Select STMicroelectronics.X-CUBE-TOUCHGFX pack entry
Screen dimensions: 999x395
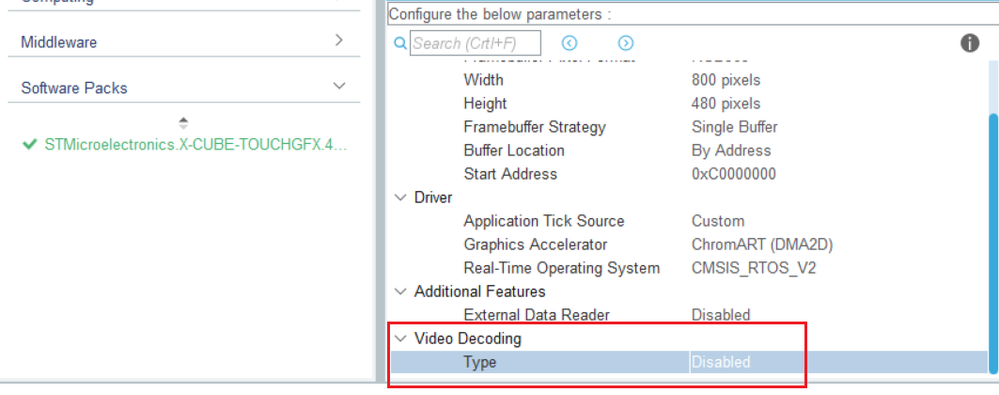[196, 145]
